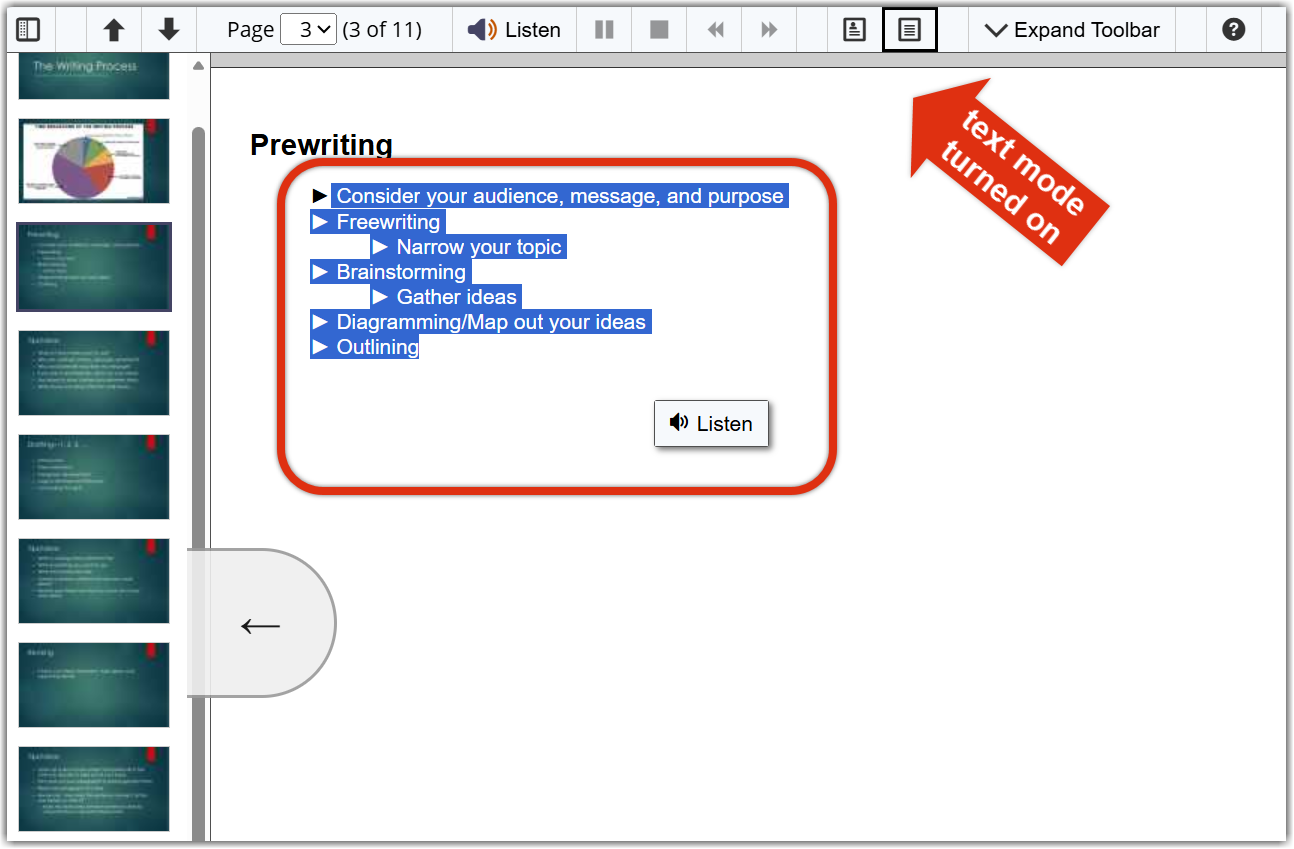
Task: Toggle the thumbnail sidebar panel icon
Action: click(x=29, y=30)
